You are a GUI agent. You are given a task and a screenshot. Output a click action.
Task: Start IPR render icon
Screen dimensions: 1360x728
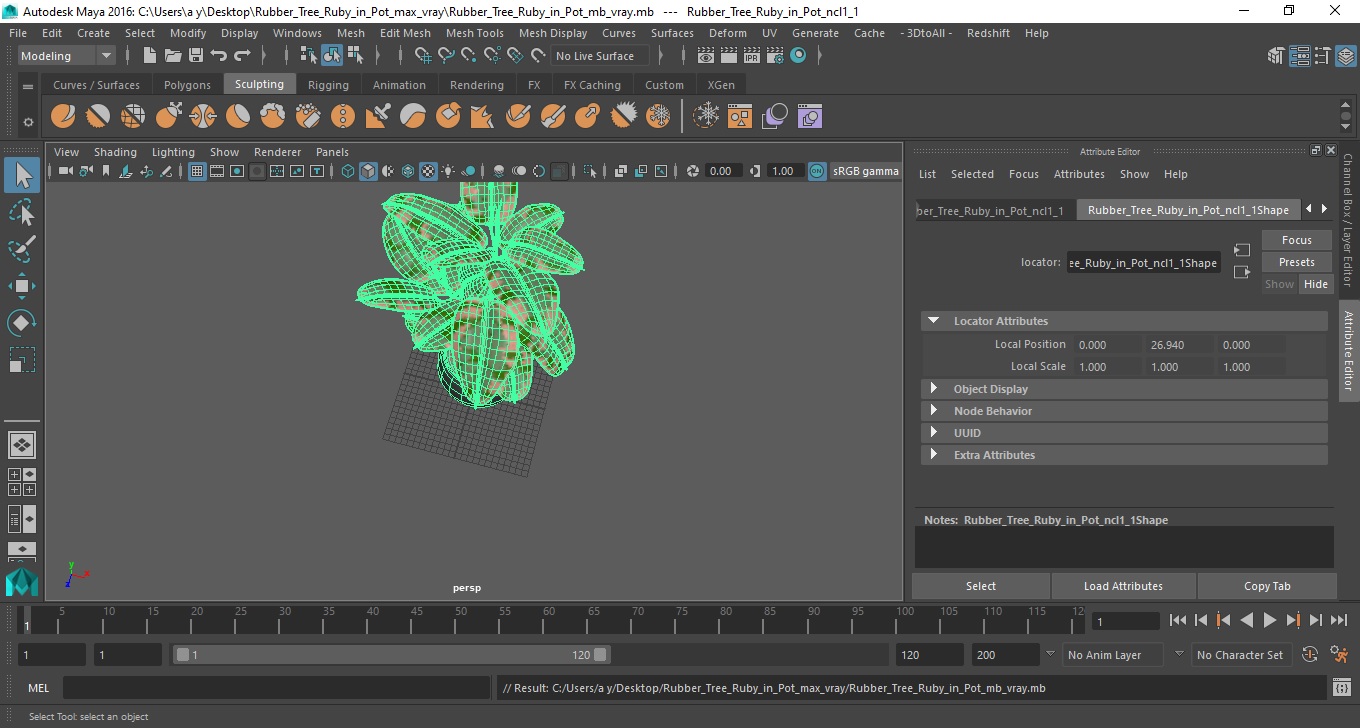(752, 56)
